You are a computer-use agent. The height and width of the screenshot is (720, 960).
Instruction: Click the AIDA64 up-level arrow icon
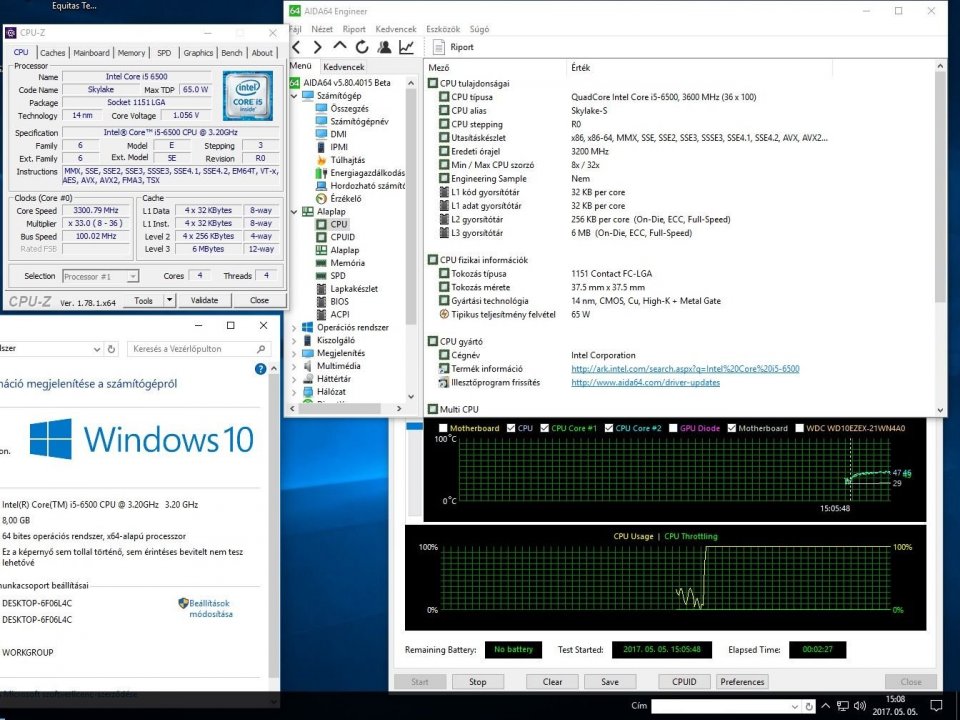[x=339, y=47]
